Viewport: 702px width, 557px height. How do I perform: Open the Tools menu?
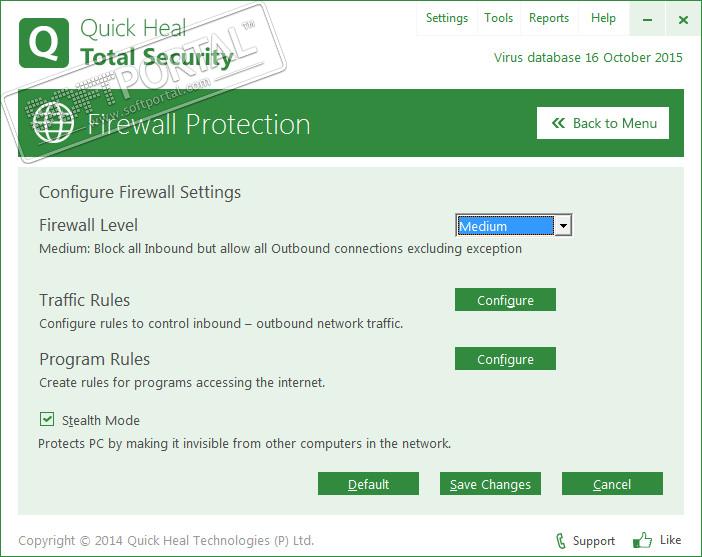pyautogui.click(x=498, y=18)
